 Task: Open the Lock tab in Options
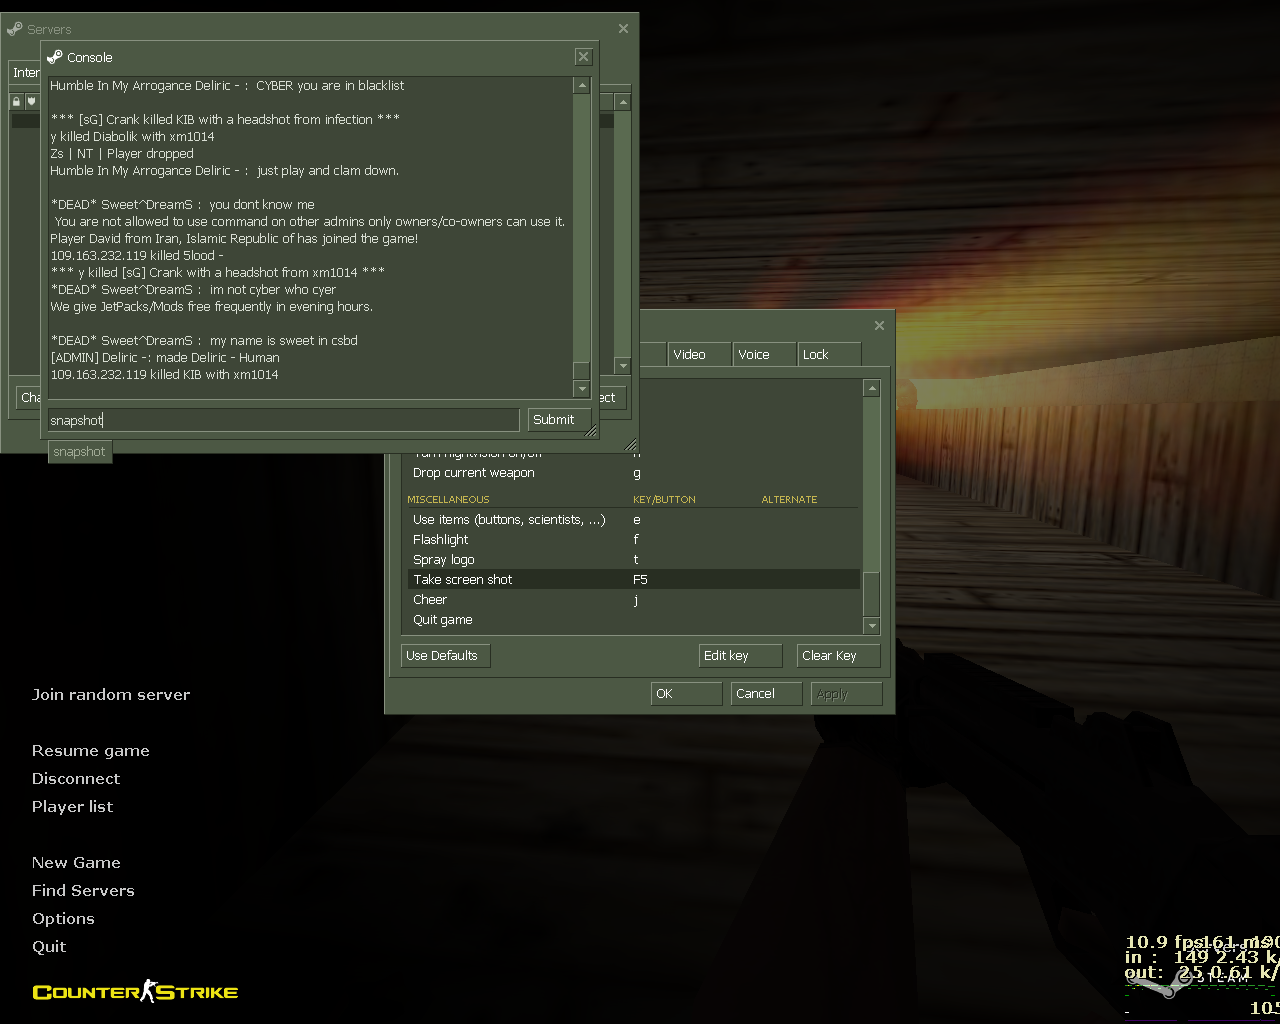click(829, 354)
